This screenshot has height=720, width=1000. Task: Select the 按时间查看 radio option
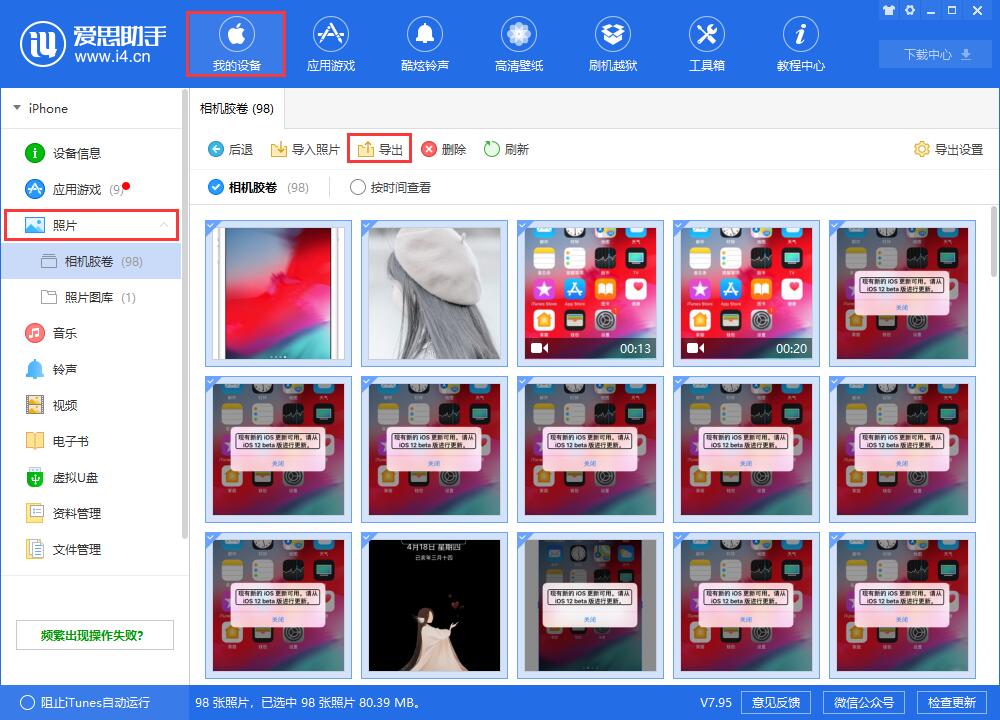358,187
